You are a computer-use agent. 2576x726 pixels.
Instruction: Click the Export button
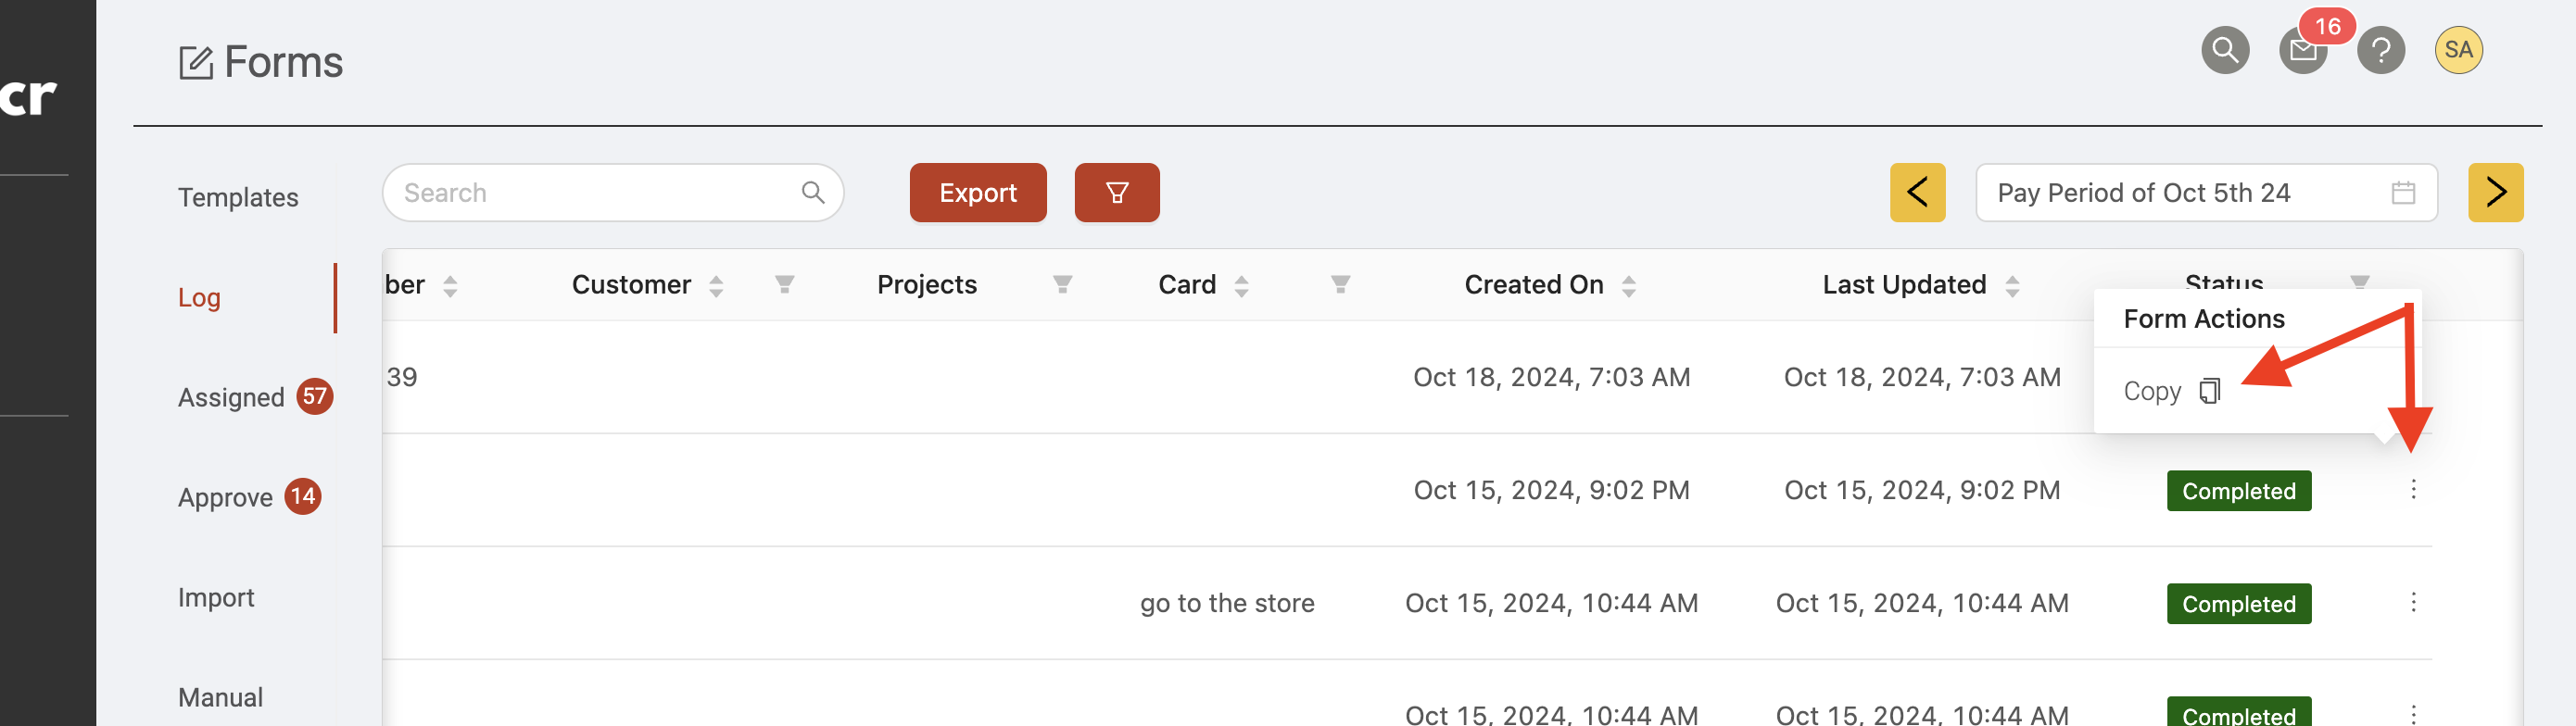point(978,192)
